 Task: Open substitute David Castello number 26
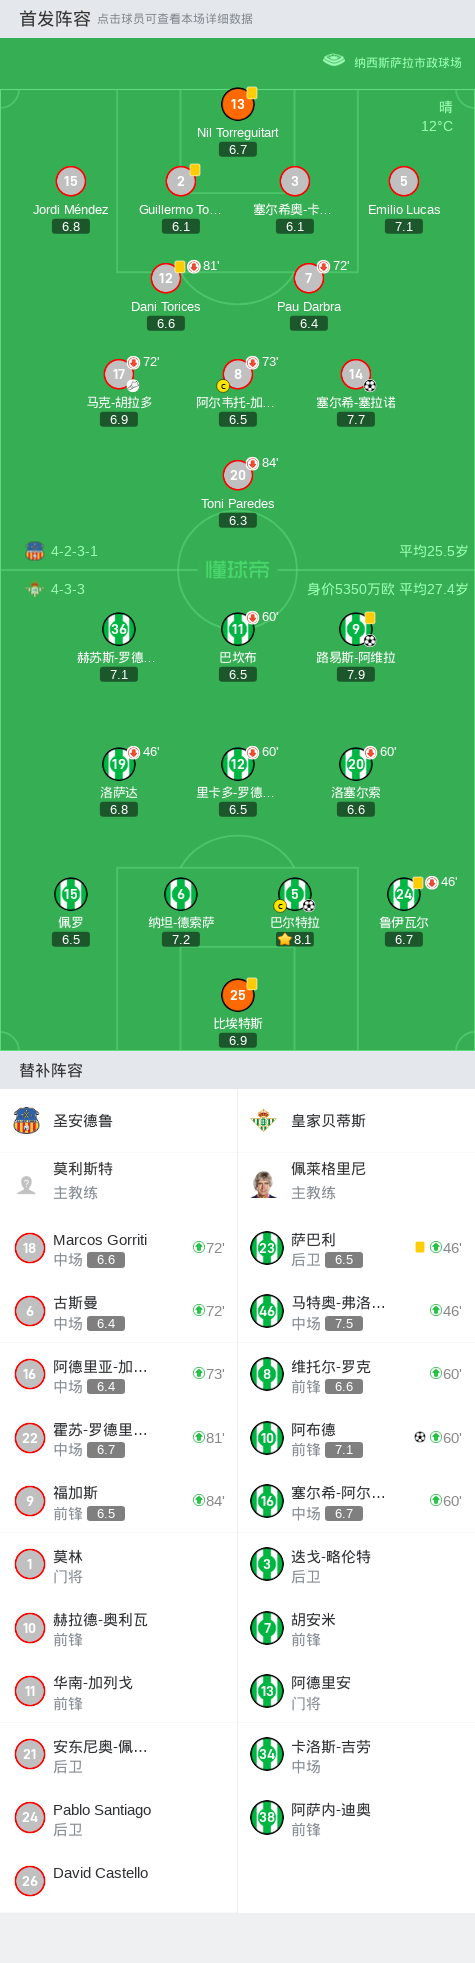pos(119,1881)
